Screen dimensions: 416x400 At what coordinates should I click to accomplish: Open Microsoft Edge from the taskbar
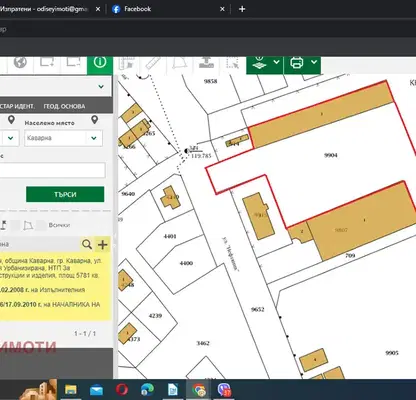point(147,389)
